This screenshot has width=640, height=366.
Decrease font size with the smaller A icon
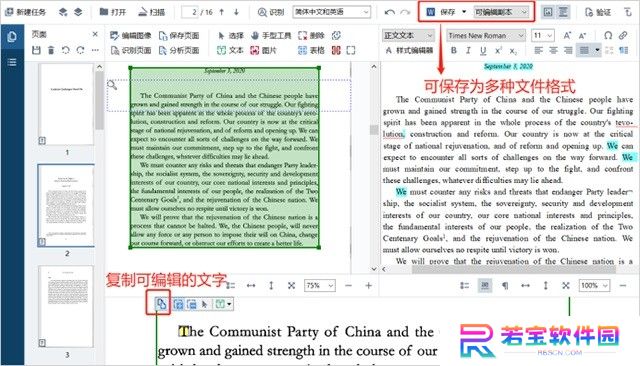582,36
